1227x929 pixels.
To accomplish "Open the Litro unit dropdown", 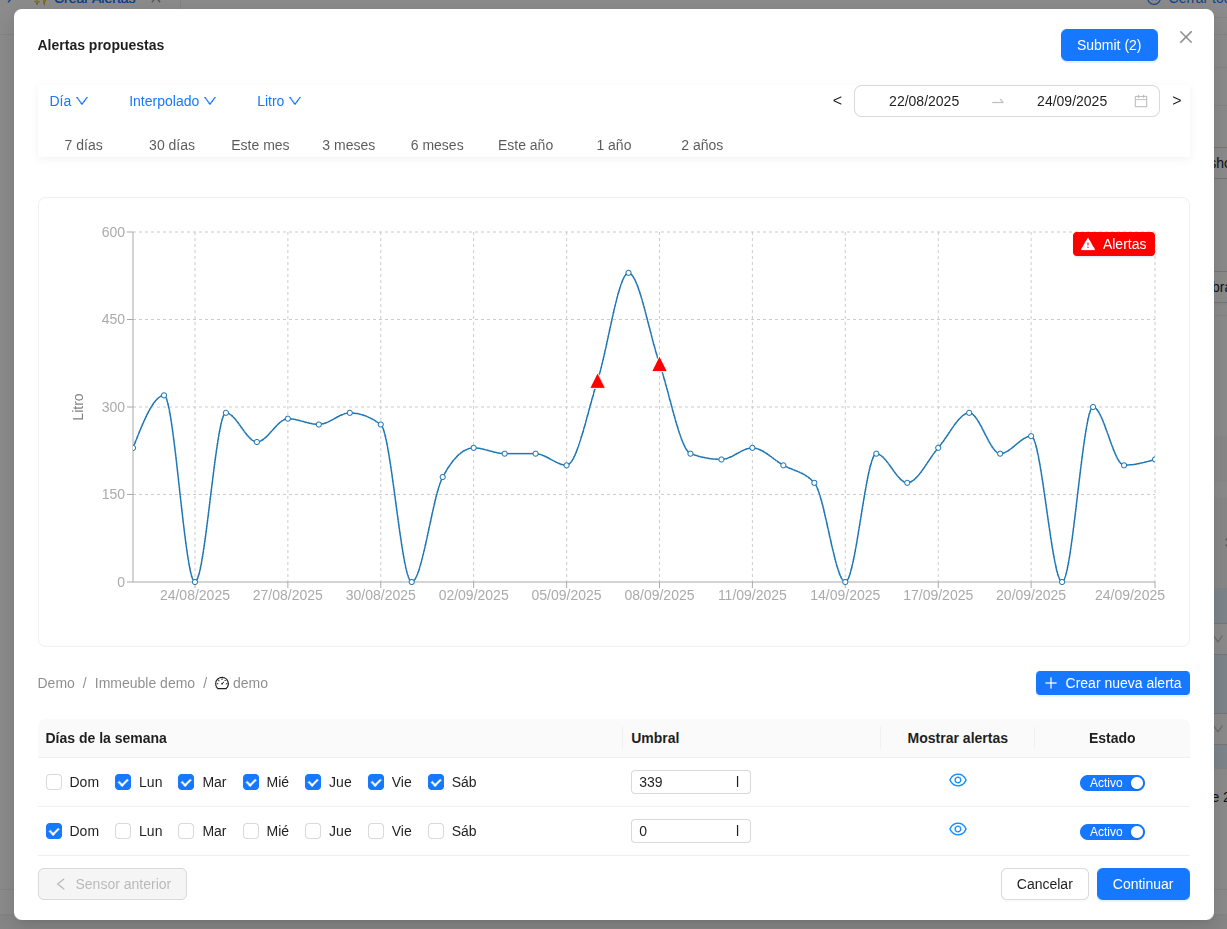I will click(x=278, y=101).
